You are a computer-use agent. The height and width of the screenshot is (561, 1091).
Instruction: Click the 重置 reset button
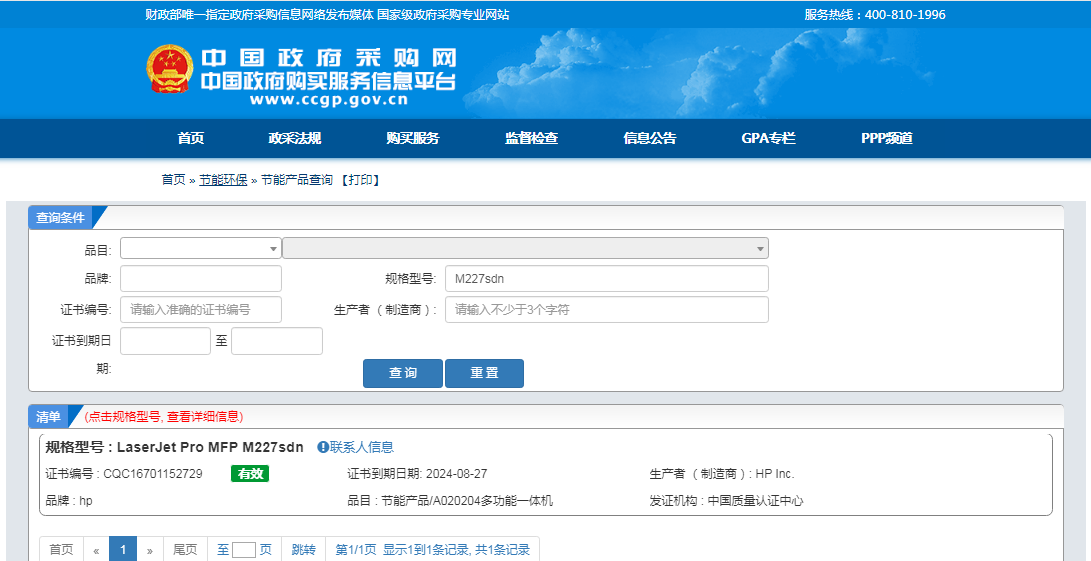(x=484, y=373)
